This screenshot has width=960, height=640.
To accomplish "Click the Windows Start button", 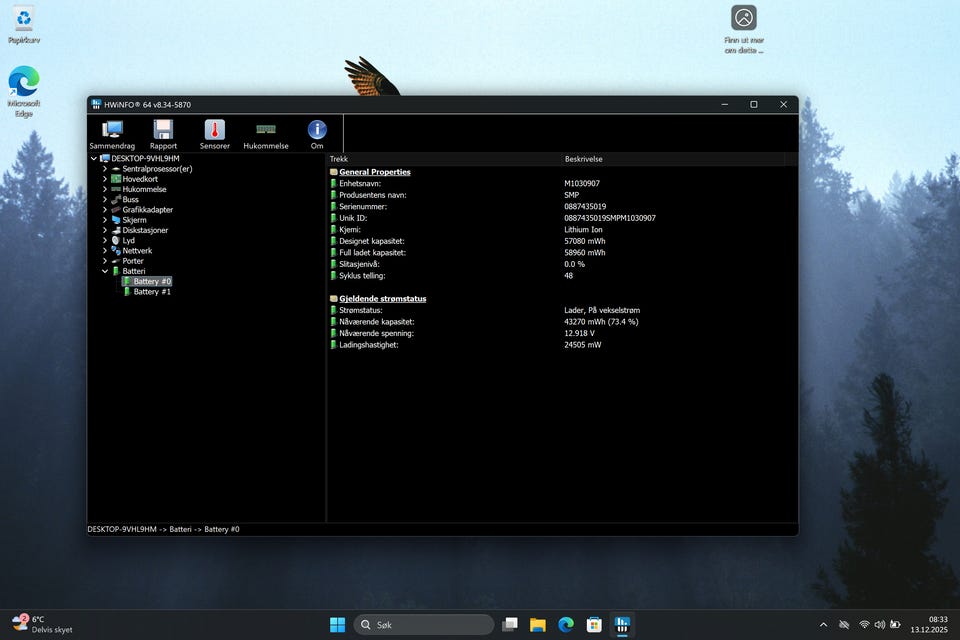I will click(337, 625).
